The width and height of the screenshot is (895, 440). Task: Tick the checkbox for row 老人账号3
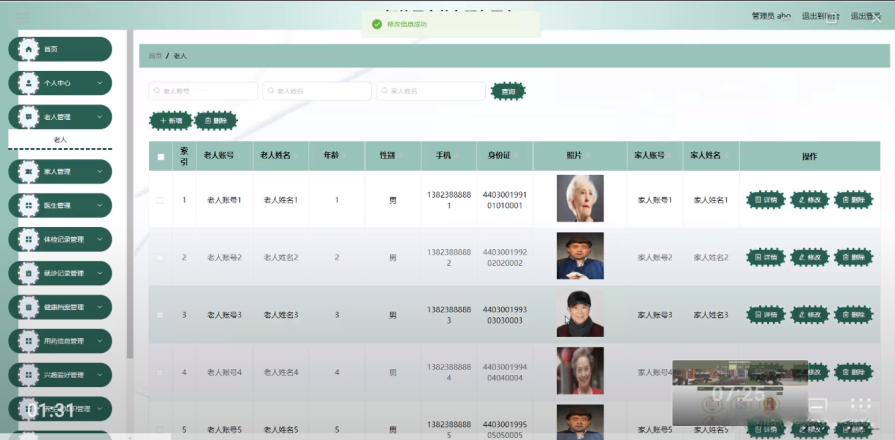pyautogui.click(x=160, y=315)
